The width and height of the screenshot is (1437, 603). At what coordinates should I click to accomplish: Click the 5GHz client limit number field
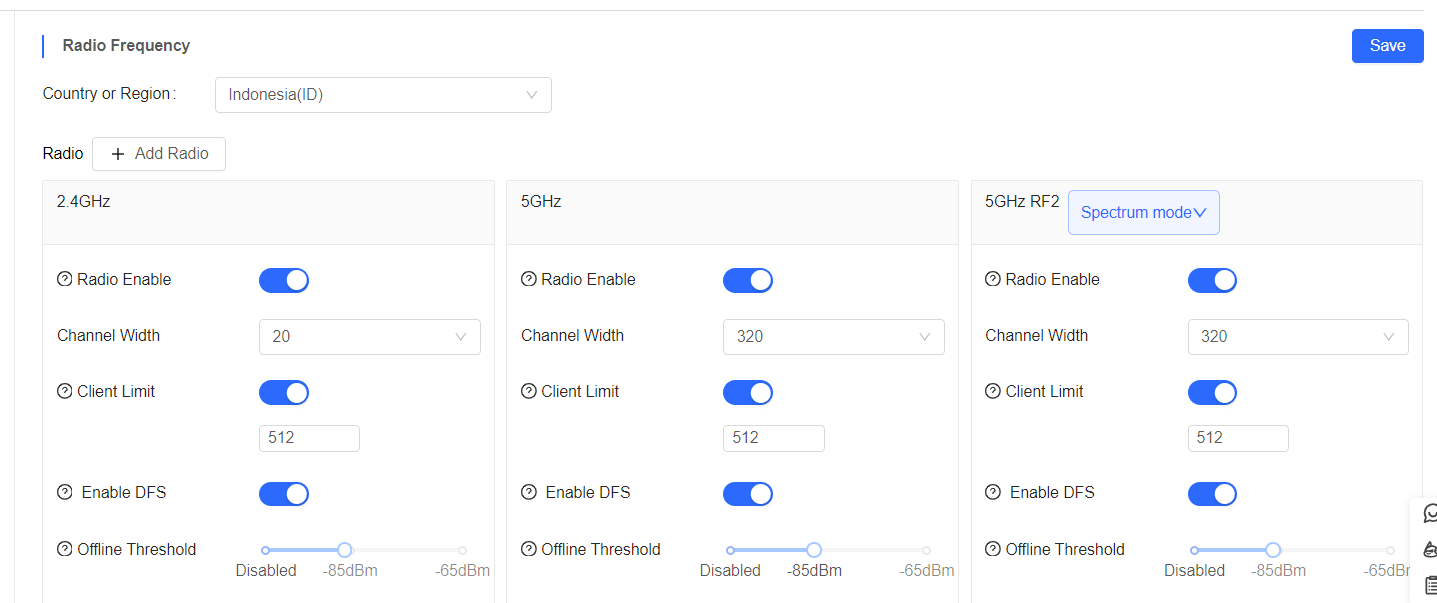point(774,438)
